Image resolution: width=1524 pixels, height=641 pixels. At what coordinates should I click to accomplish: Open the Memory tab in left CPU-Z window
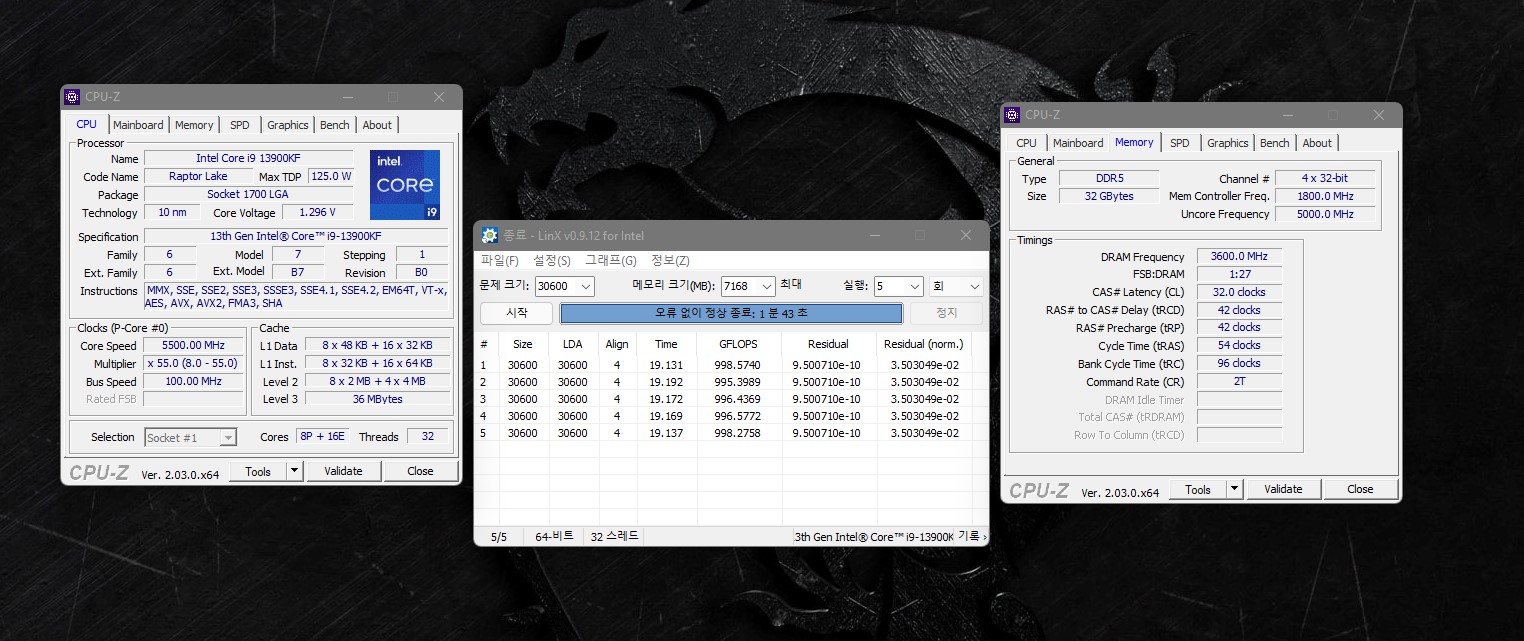pos(194,125)
